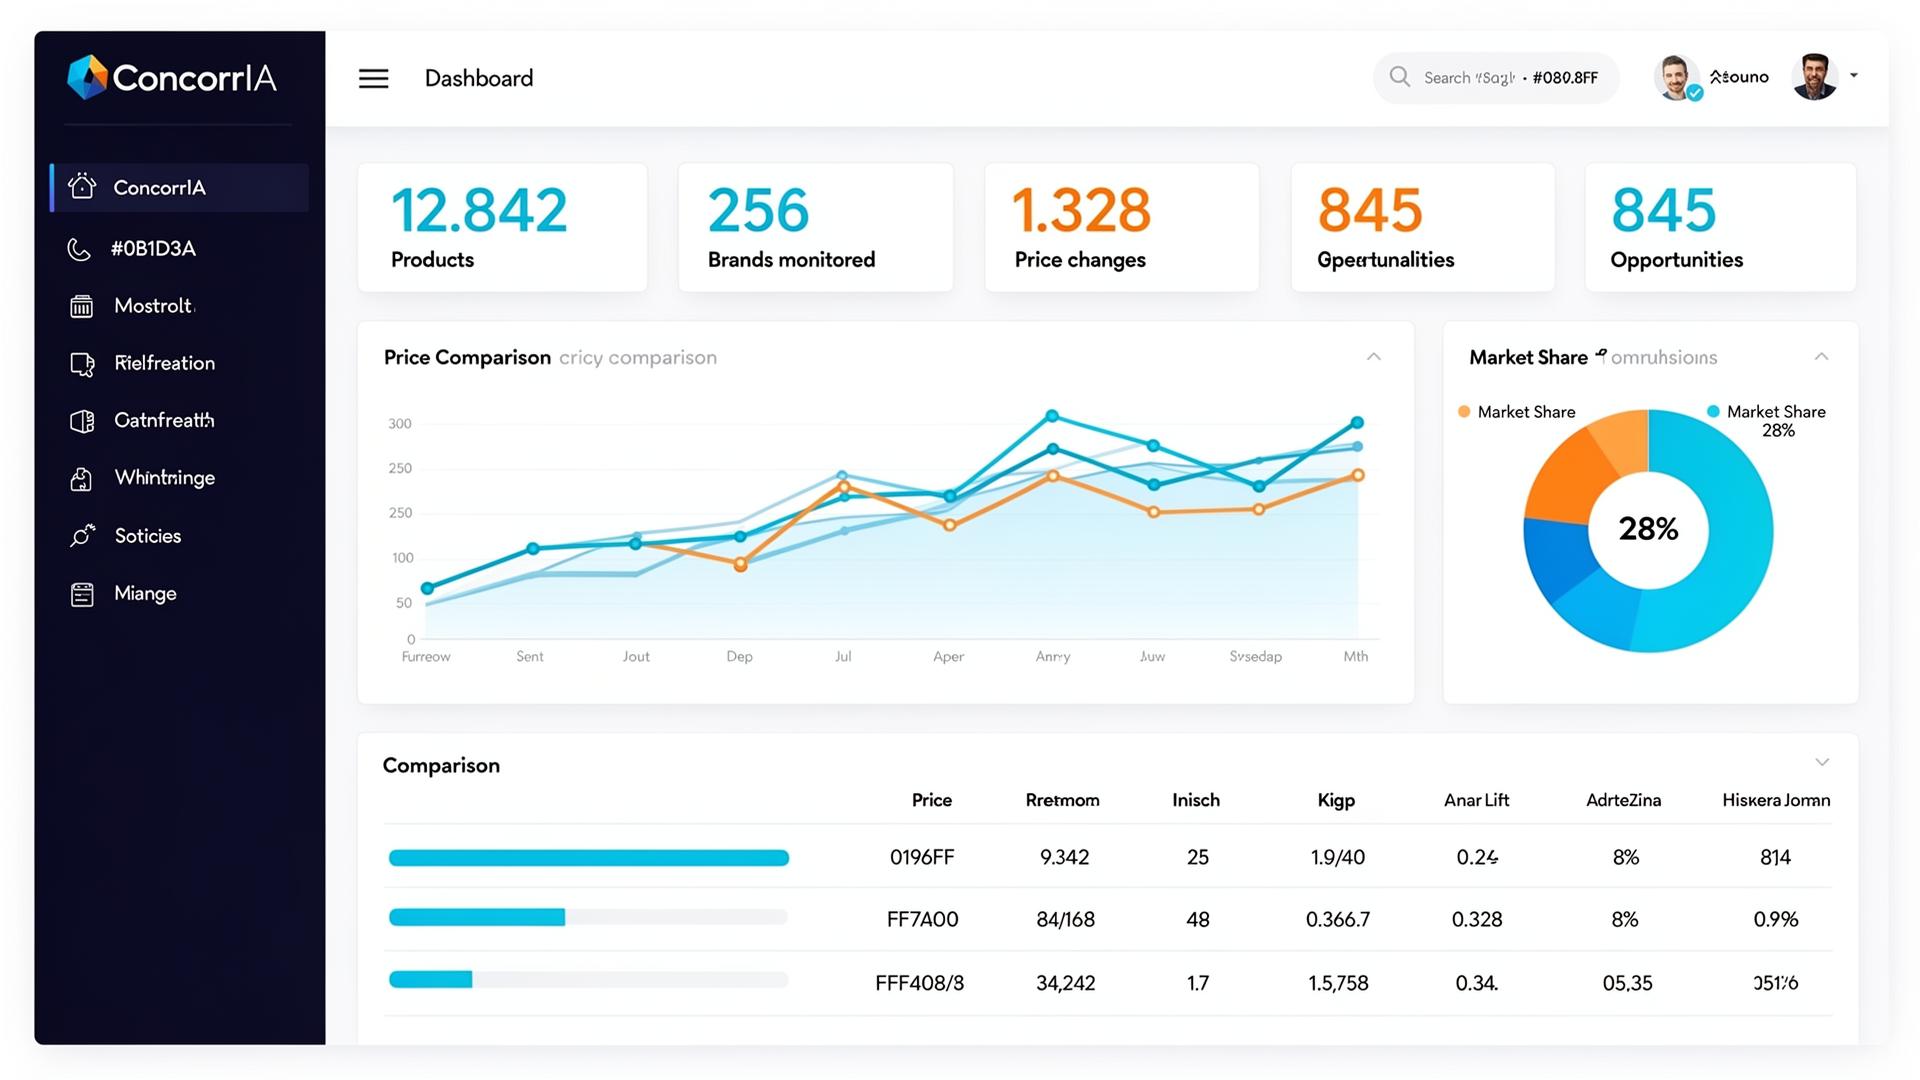
Task: Click the cyan Market Share legend dot
Action: [1713, 411]
